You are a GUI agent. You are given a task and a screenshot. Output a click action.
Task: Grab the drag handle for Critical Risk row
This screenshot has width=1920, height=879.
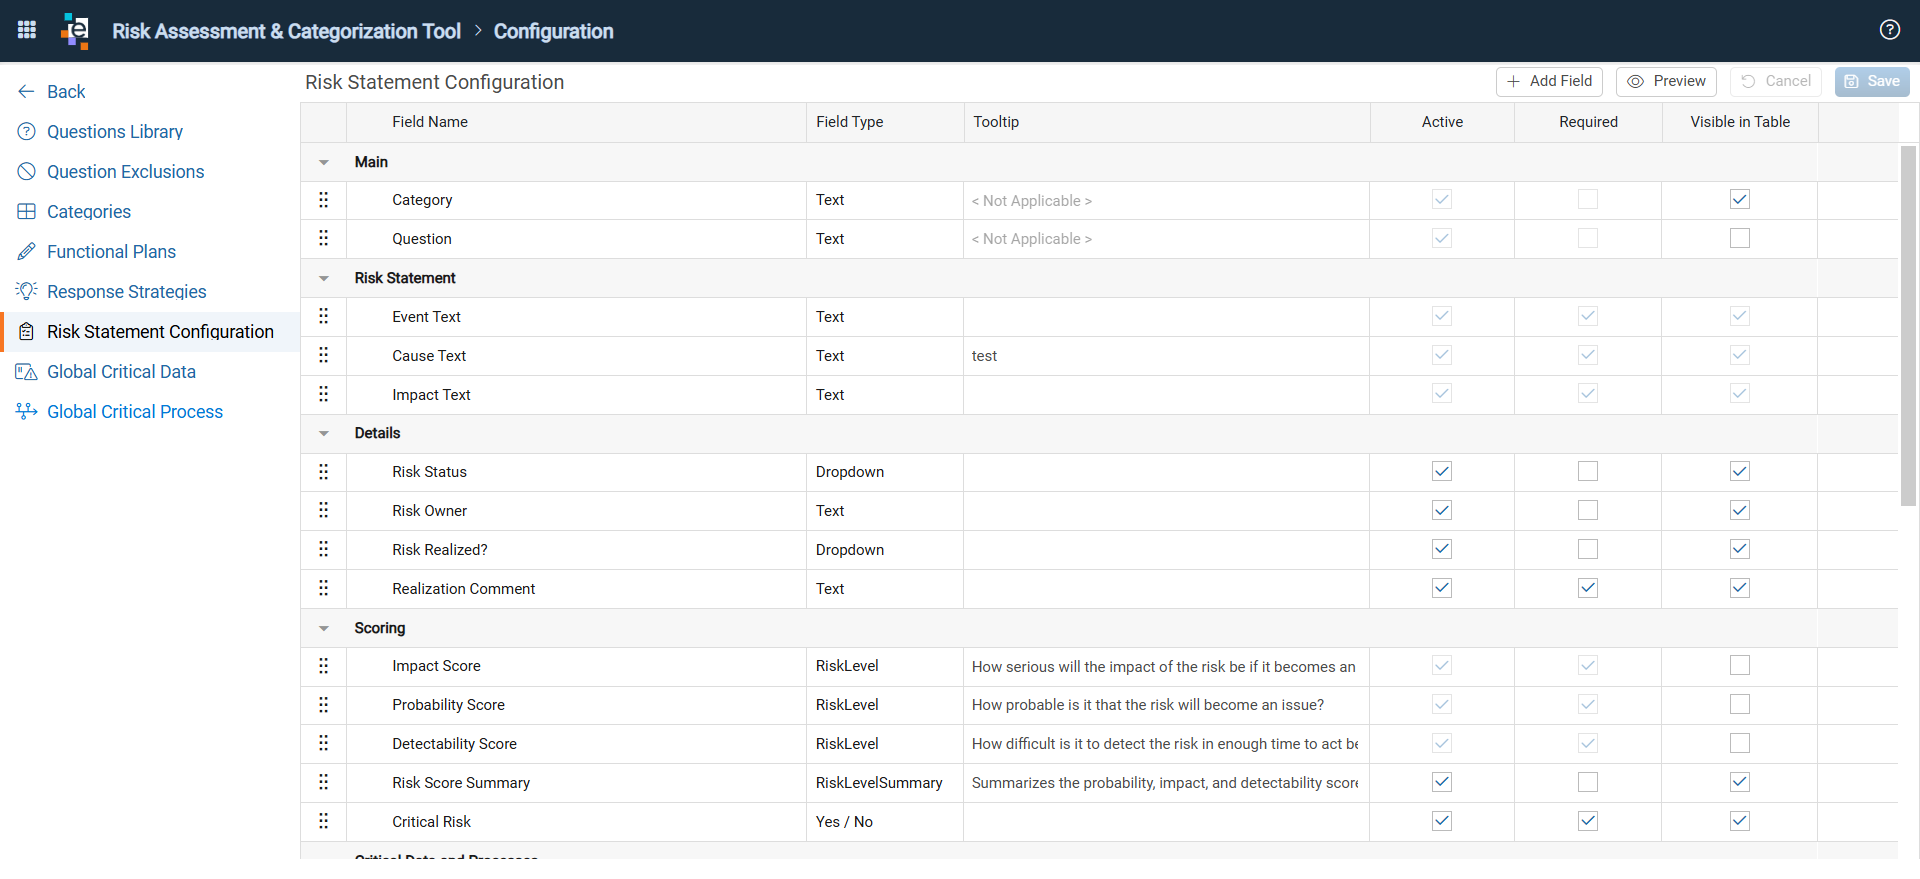coord(323,821)
